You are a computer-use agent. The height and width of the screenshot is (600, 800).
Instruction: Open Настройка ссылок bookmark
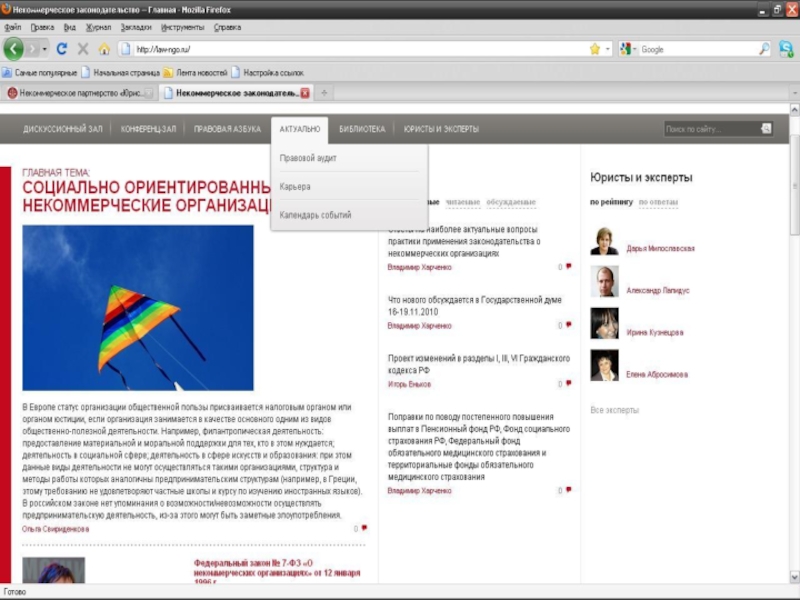pos(267,72)
